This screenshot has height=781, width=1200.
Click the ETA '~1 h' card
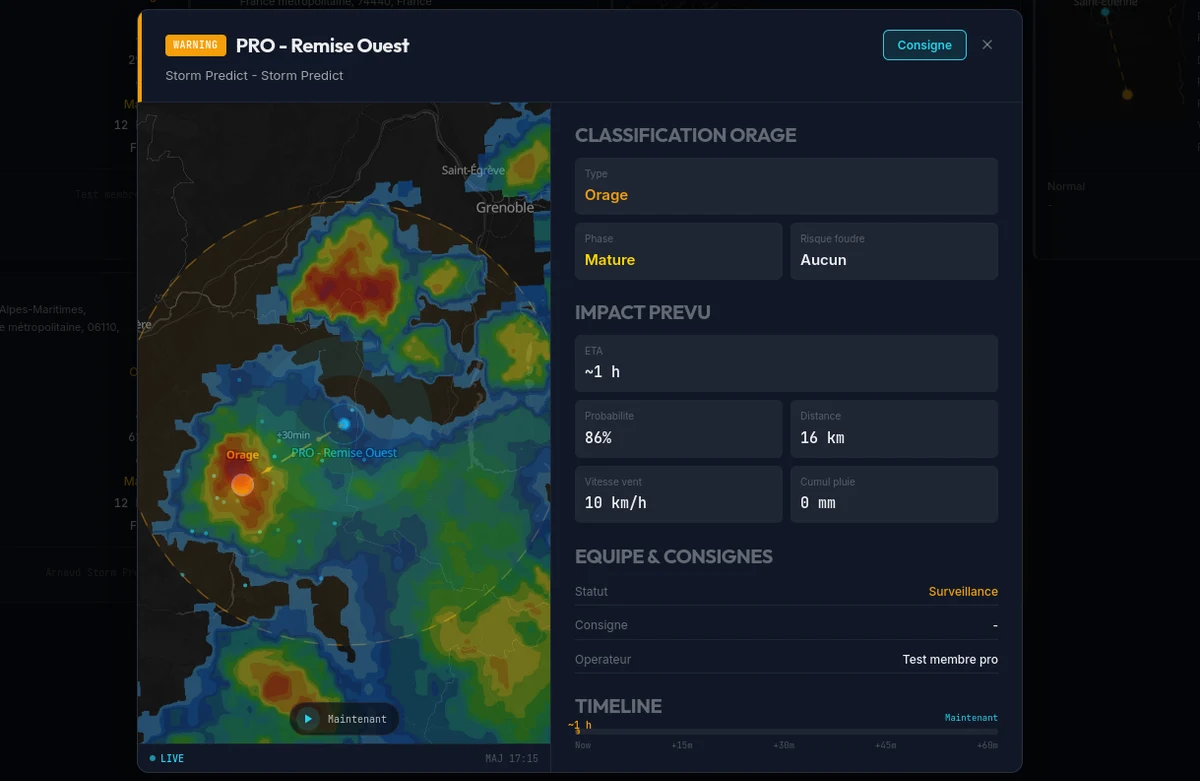pos(786,363)
